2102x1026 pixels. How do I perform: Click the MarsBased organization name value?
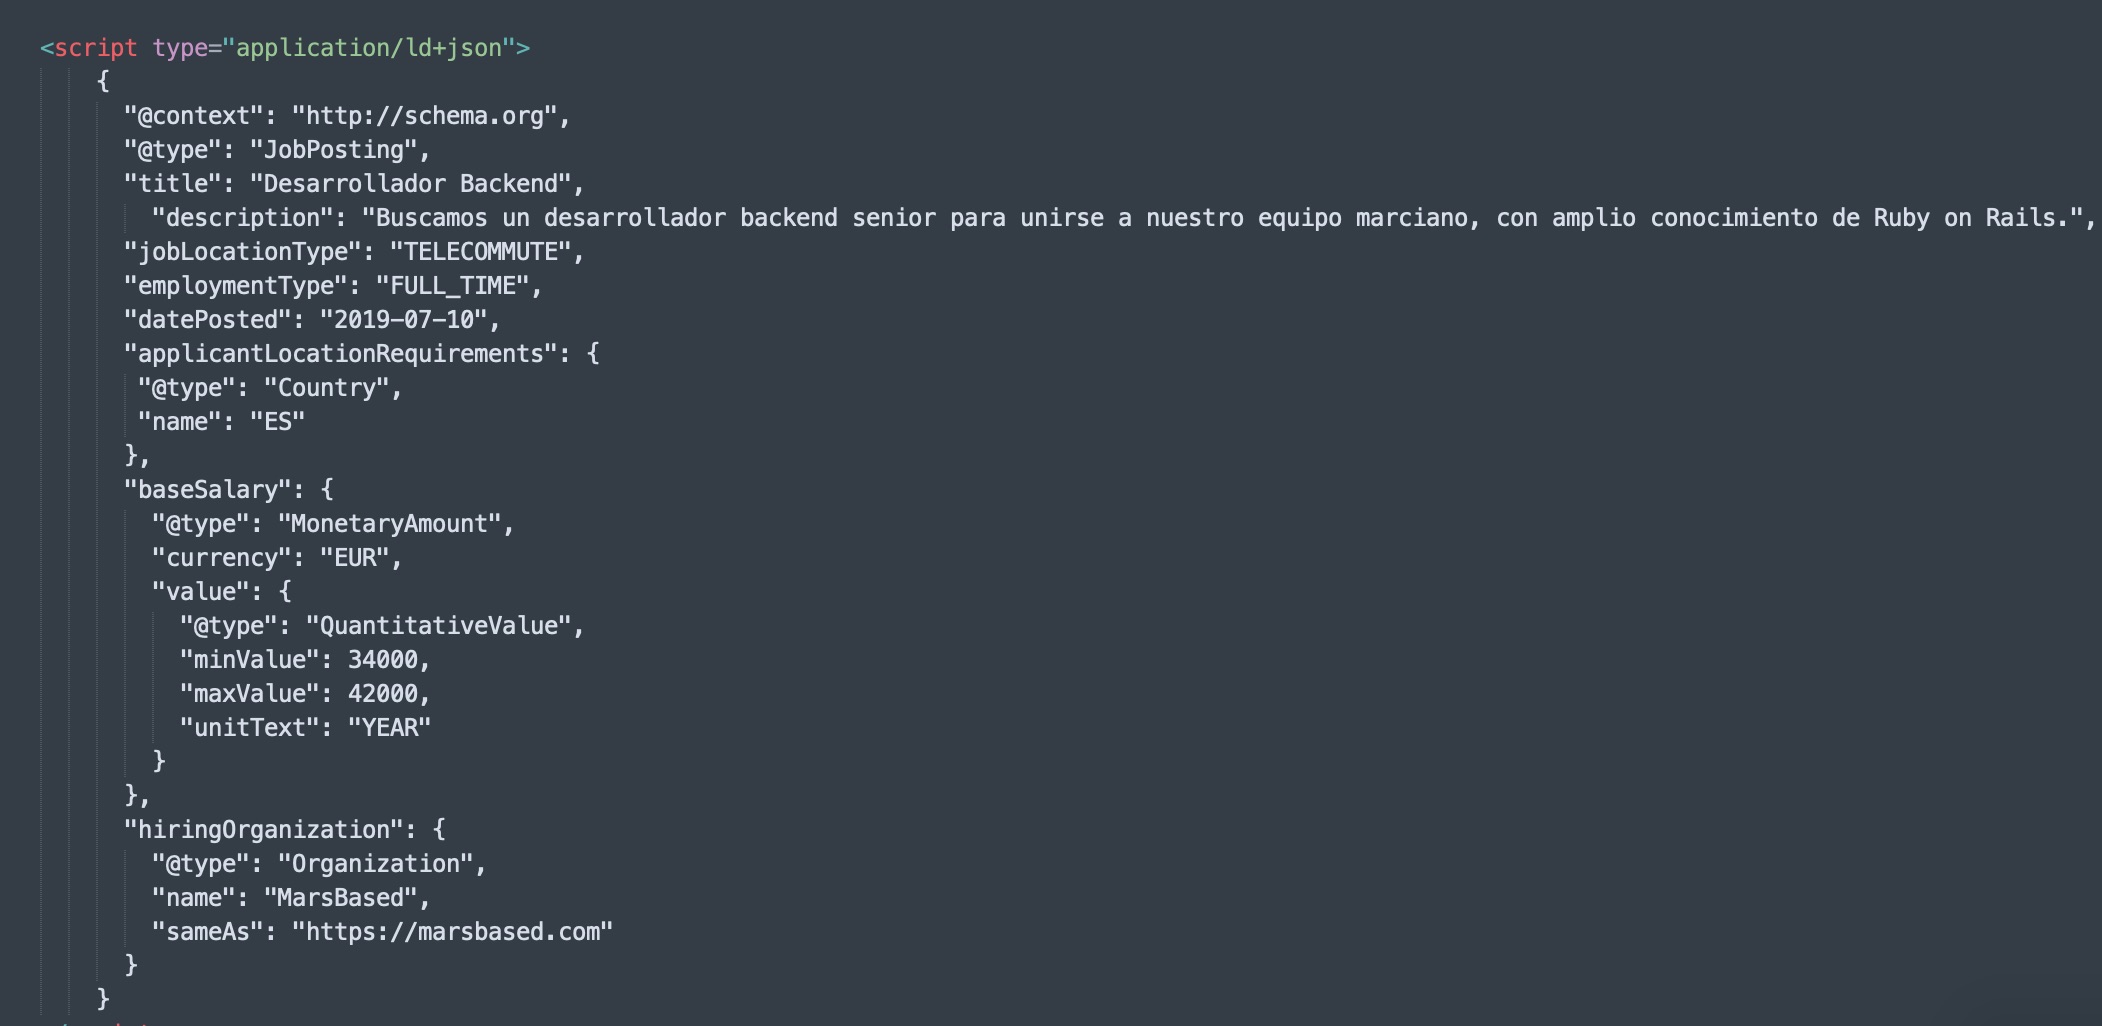(x=340, y=898)
